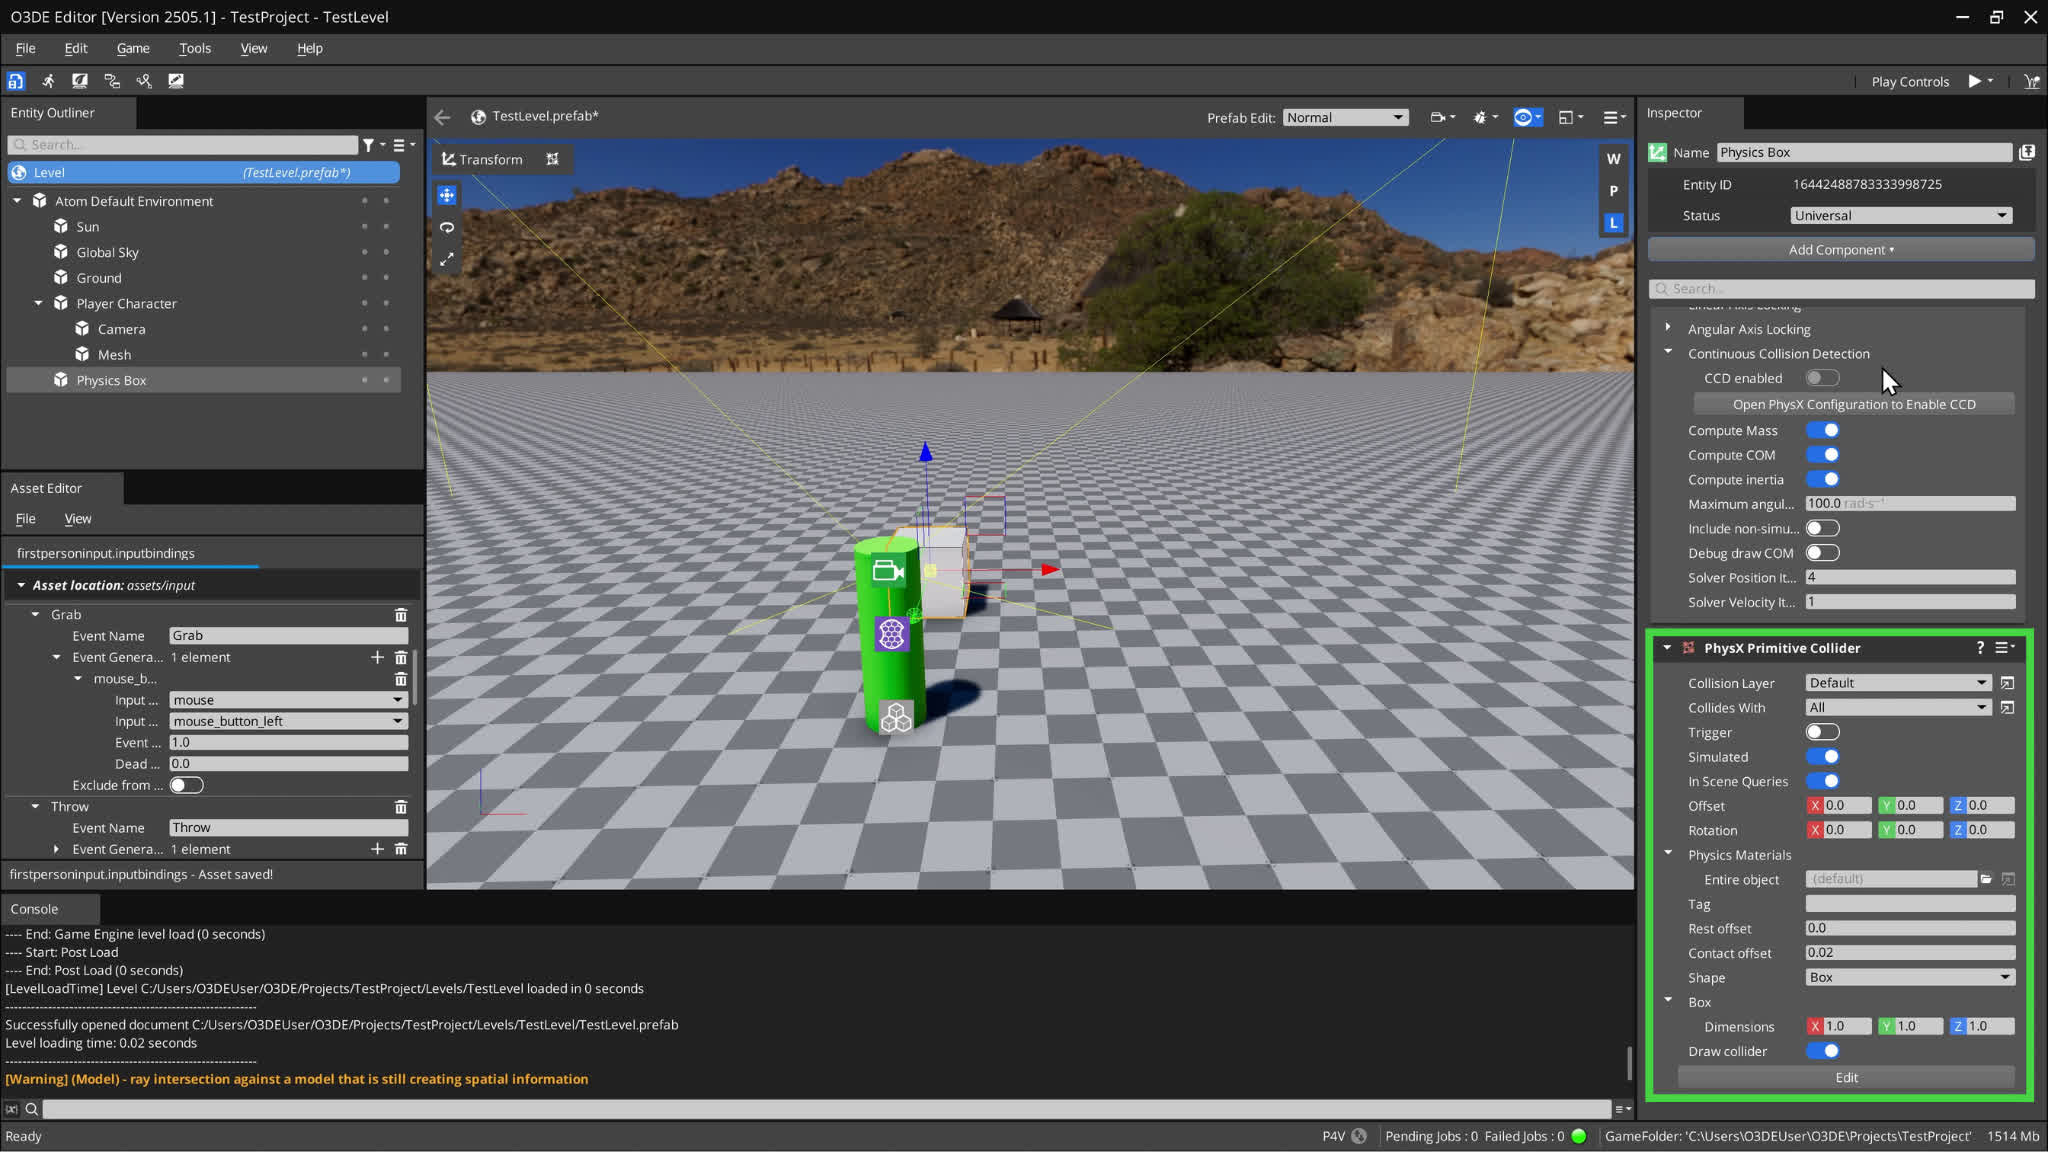Select the rotate manipulator tool in viewport
This screenshot has height=1152, width=2048.
[x=447, y=227]
